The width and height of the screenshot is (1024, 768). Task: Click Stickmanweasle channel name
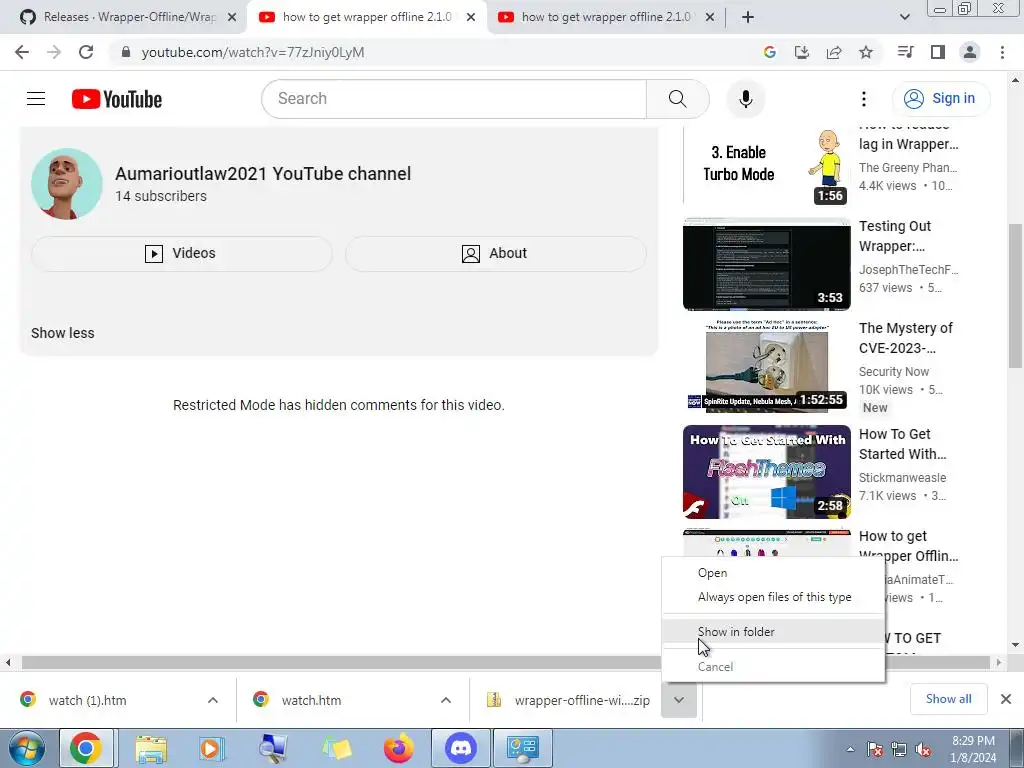point(903,477)
